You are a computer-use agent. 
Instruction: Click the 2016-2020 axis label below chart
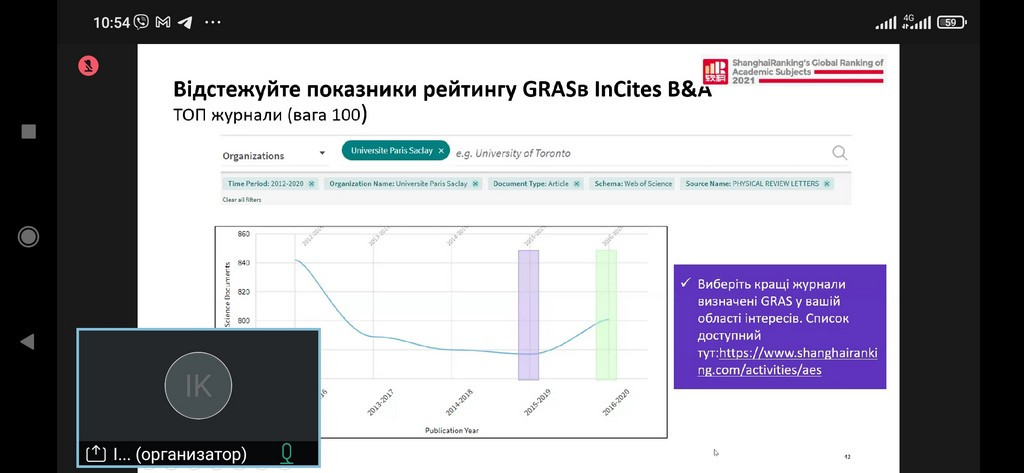point(617,403)
